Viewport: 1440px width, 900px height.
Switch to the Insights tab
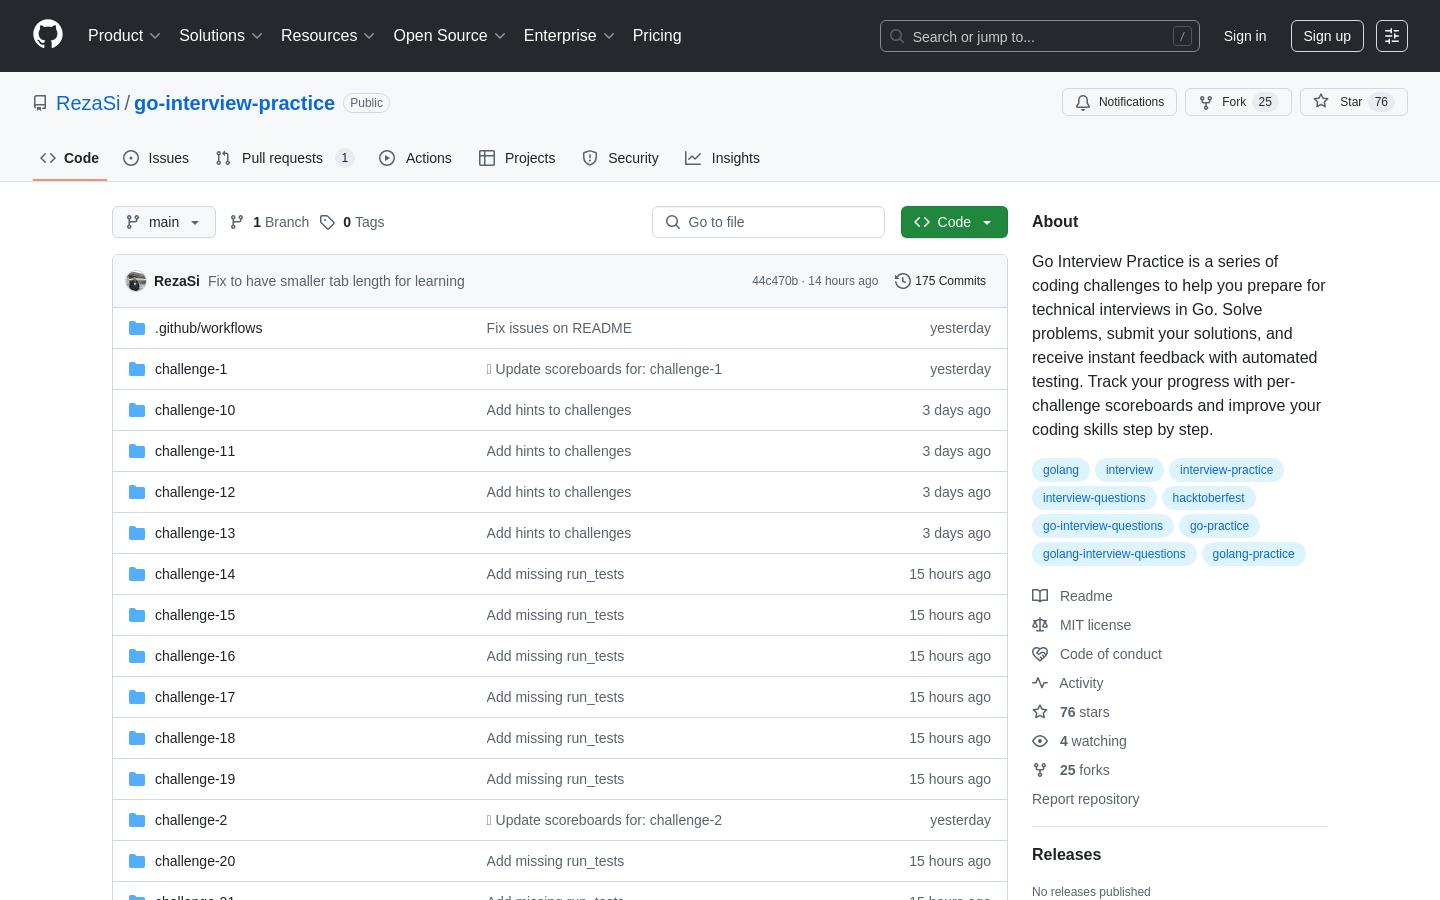[x=722, y=158]
